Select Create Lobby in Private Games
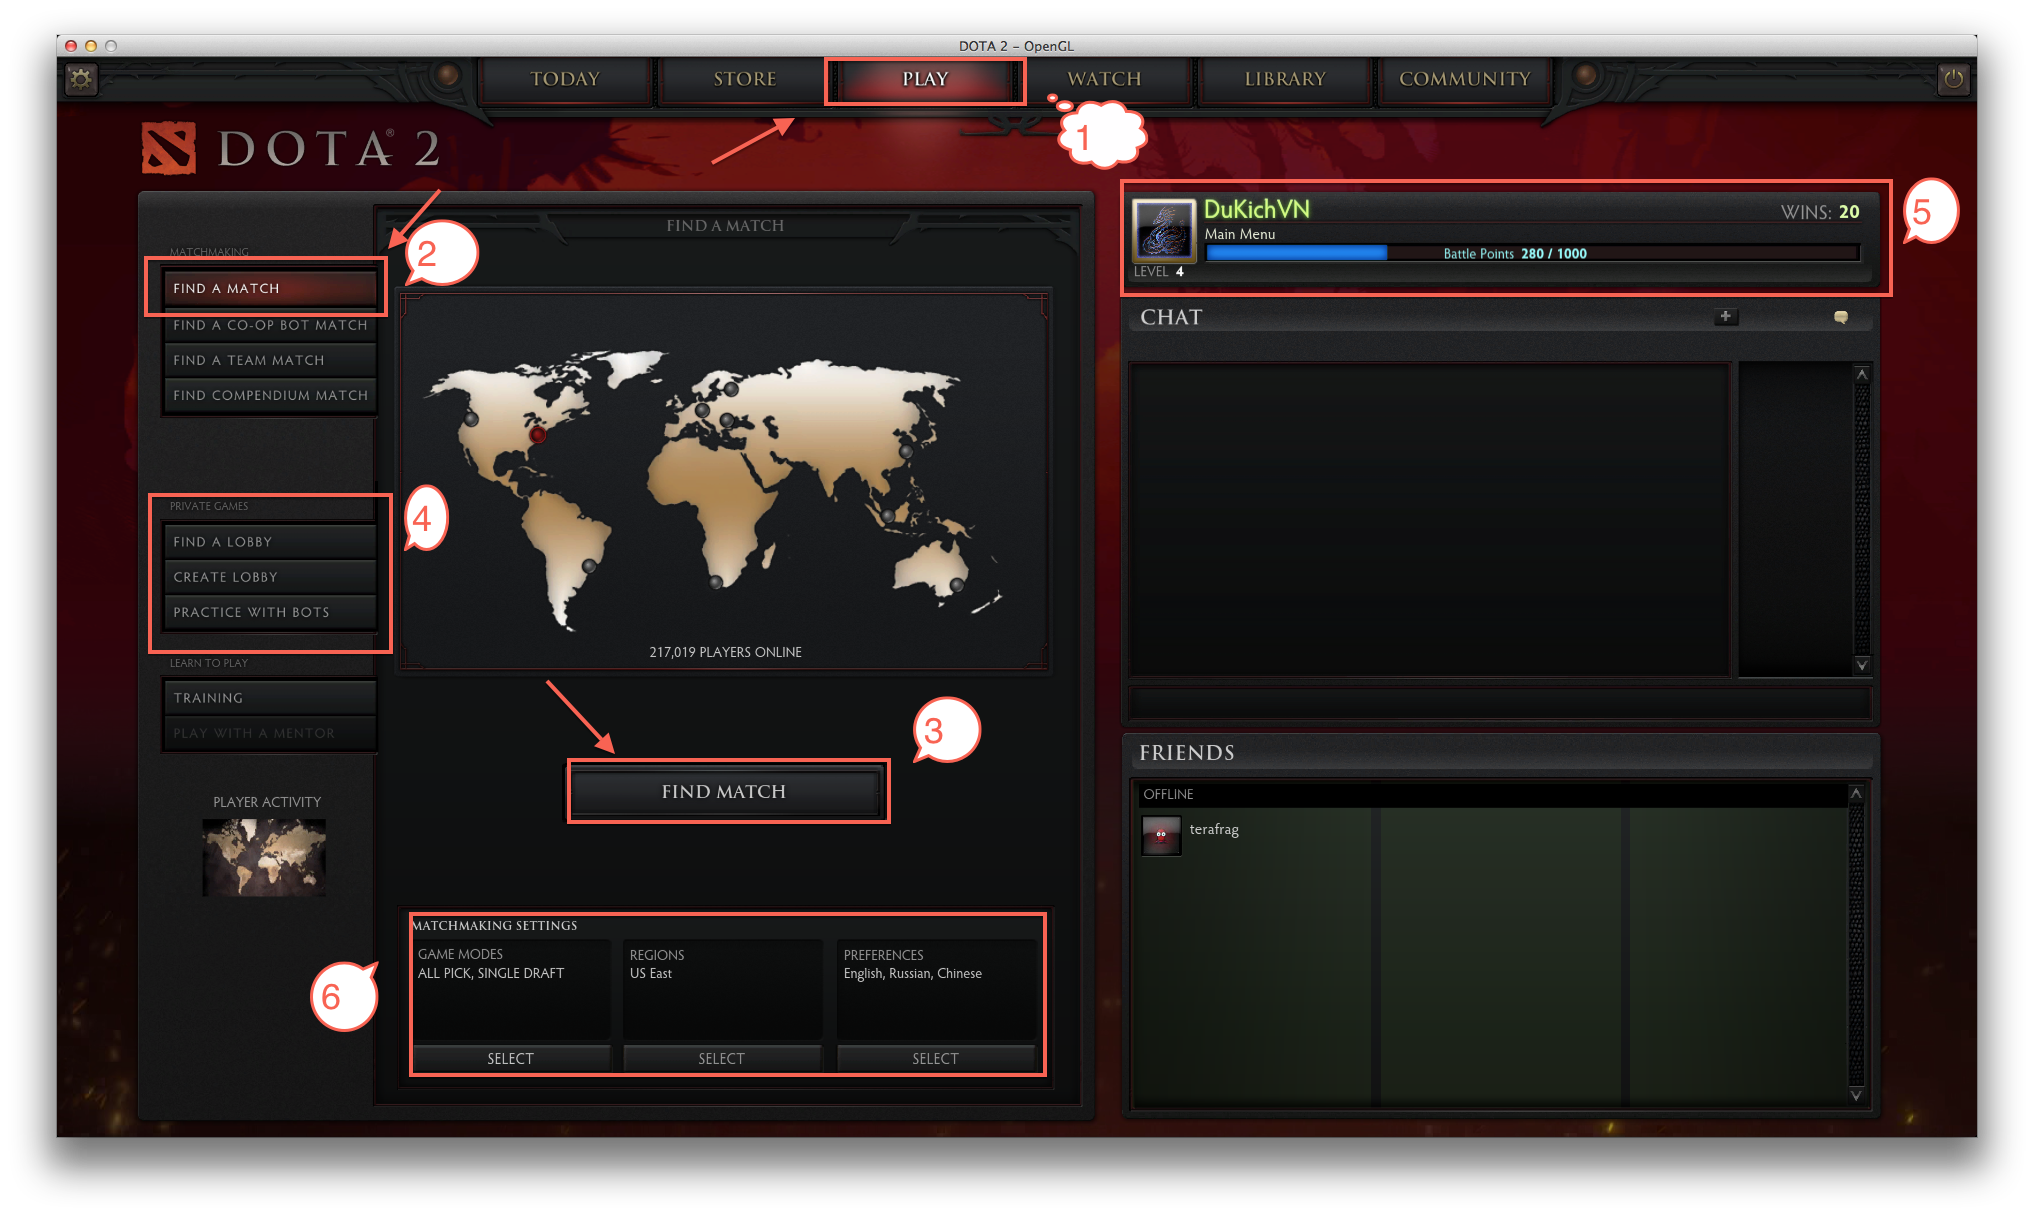The width and height of the screenshot is (2034, 1216). [x=270, y=577]
